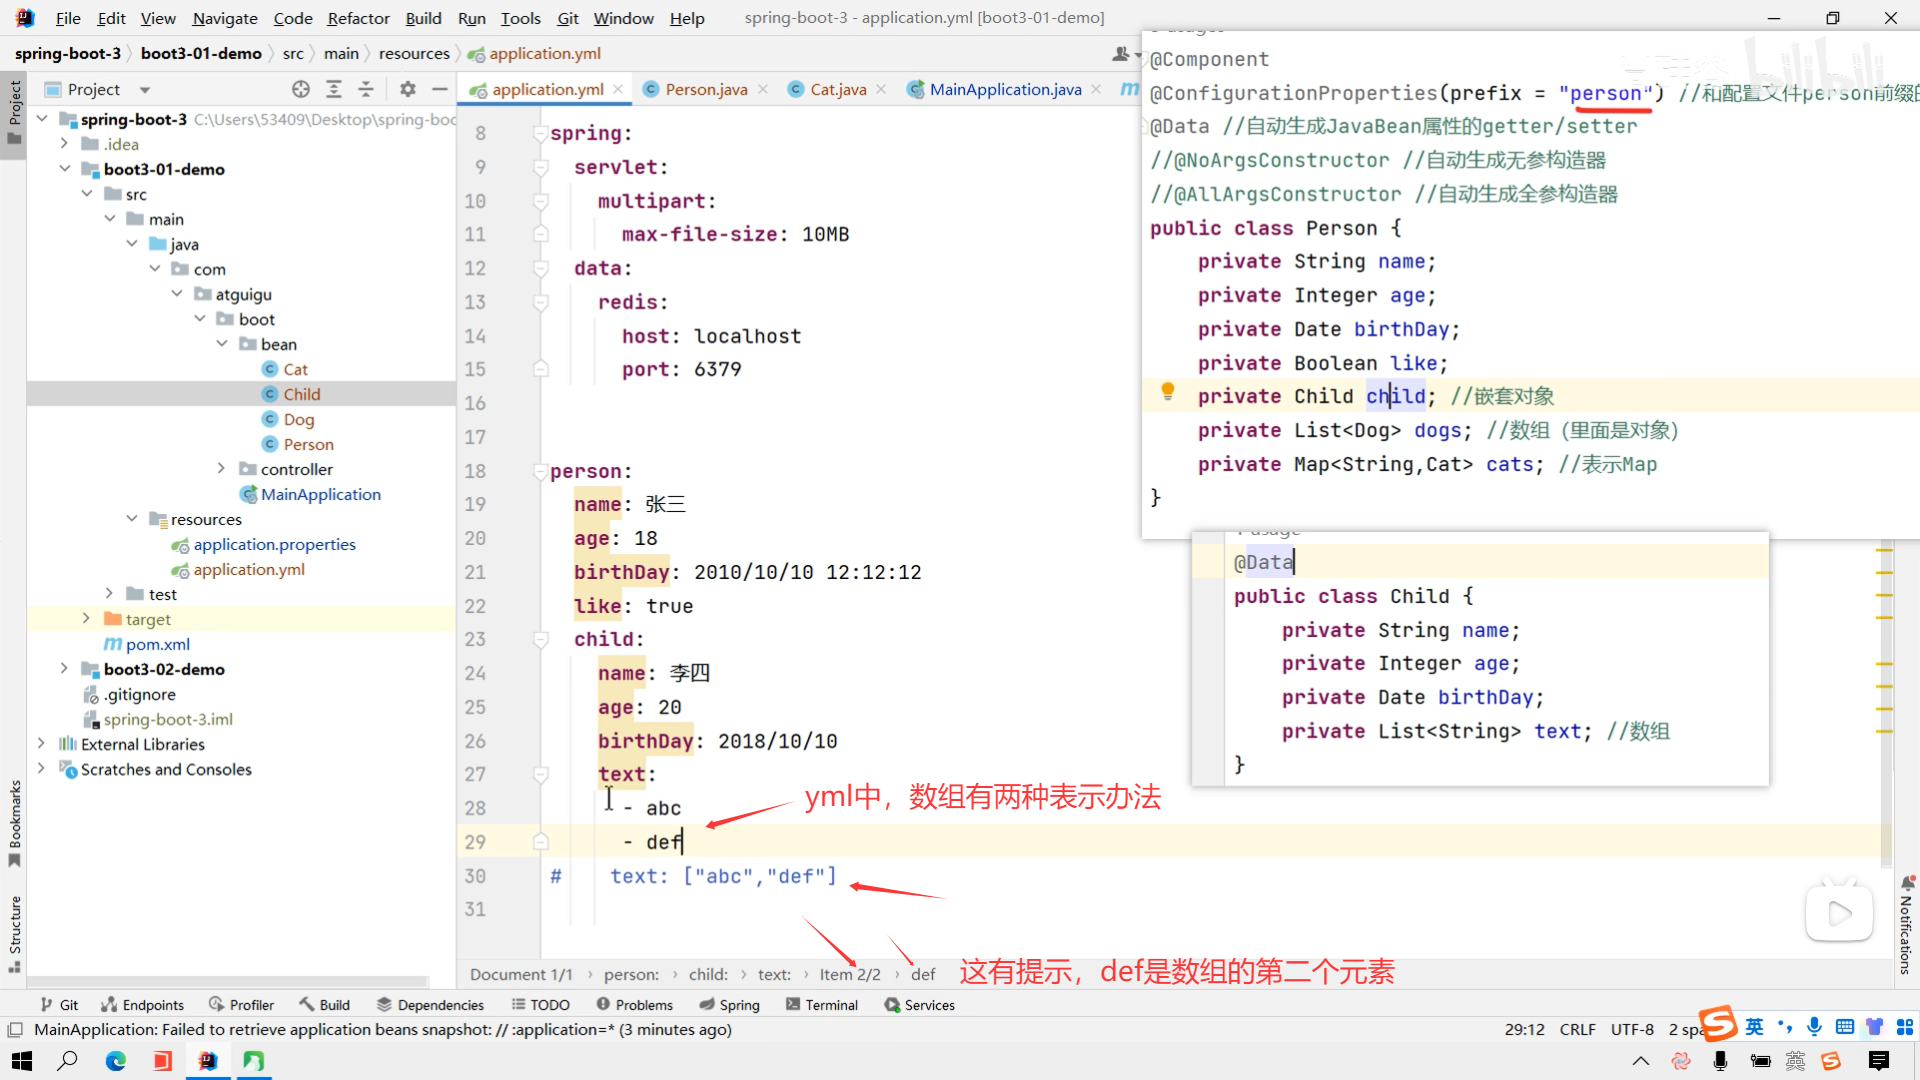This screenshot has height=1080, width=1920.
Task: Switch to the Person.java tab
Action: pyautogui.click(x=706, y=89)
